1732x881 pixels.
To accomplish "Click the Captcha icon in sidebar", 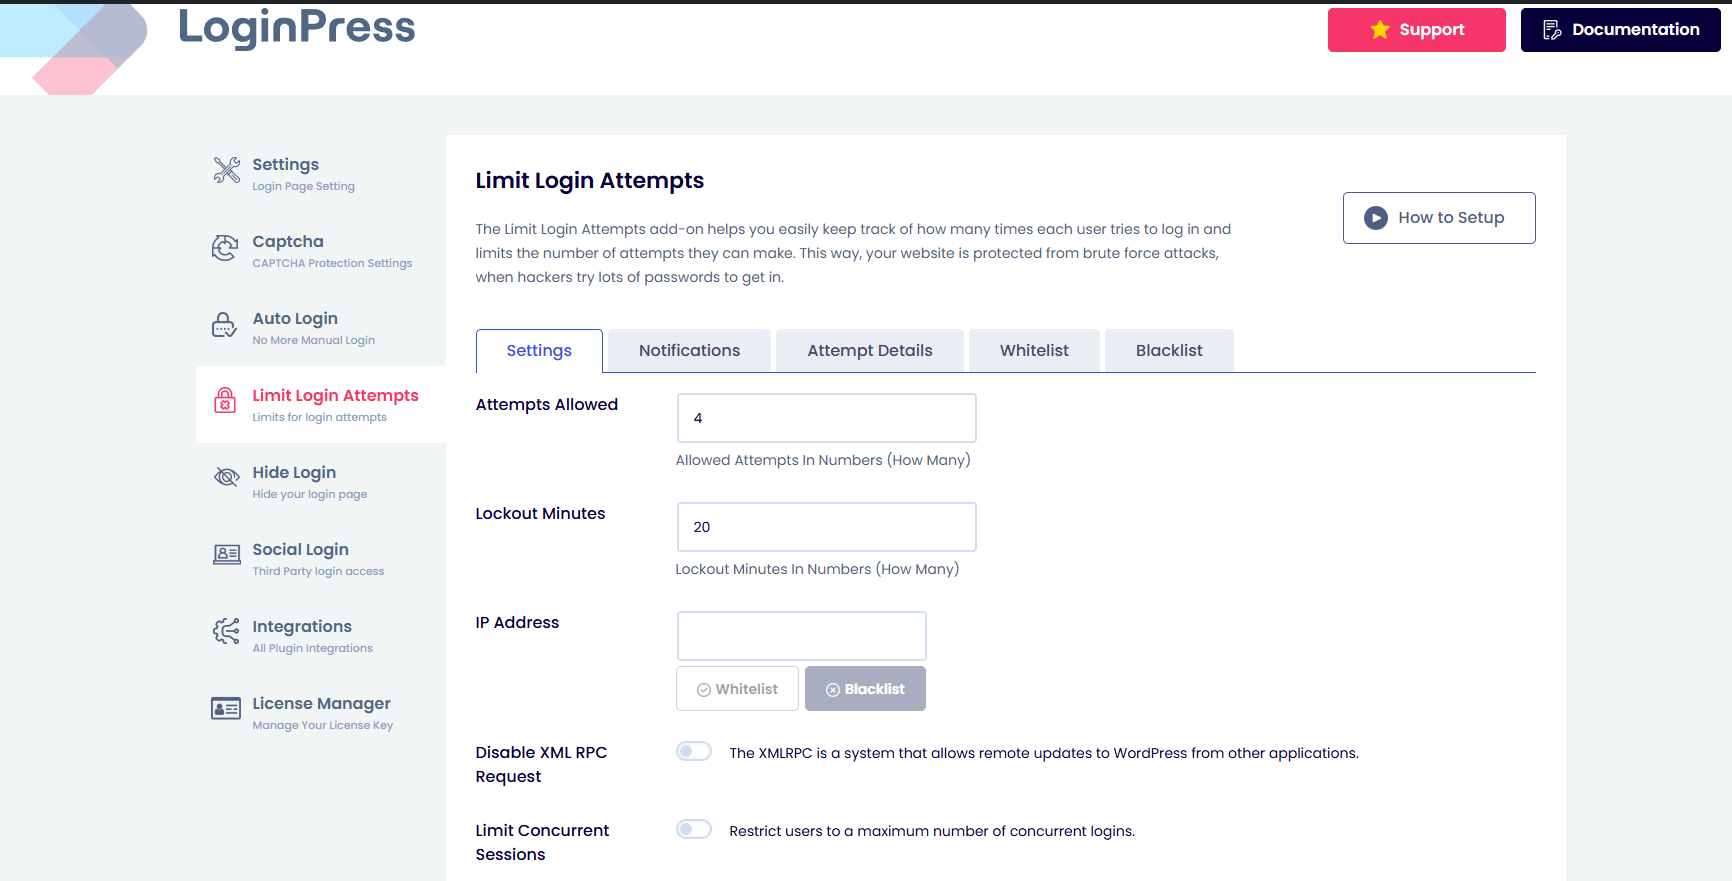I will click(225, 248).
